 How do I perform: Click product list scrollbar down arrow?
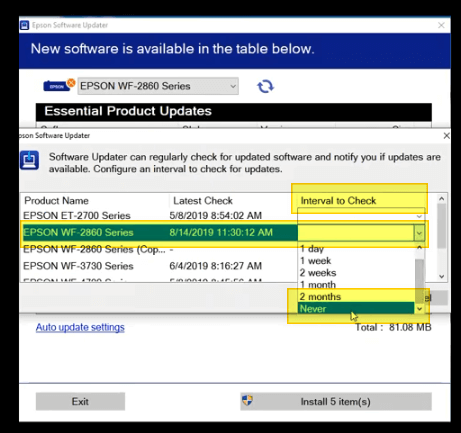442,276
